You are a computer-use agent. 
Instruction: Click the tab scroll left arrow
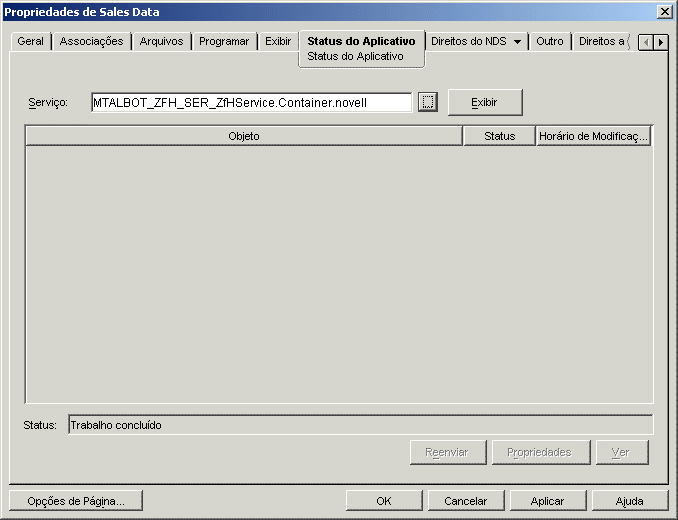(646, 42)
